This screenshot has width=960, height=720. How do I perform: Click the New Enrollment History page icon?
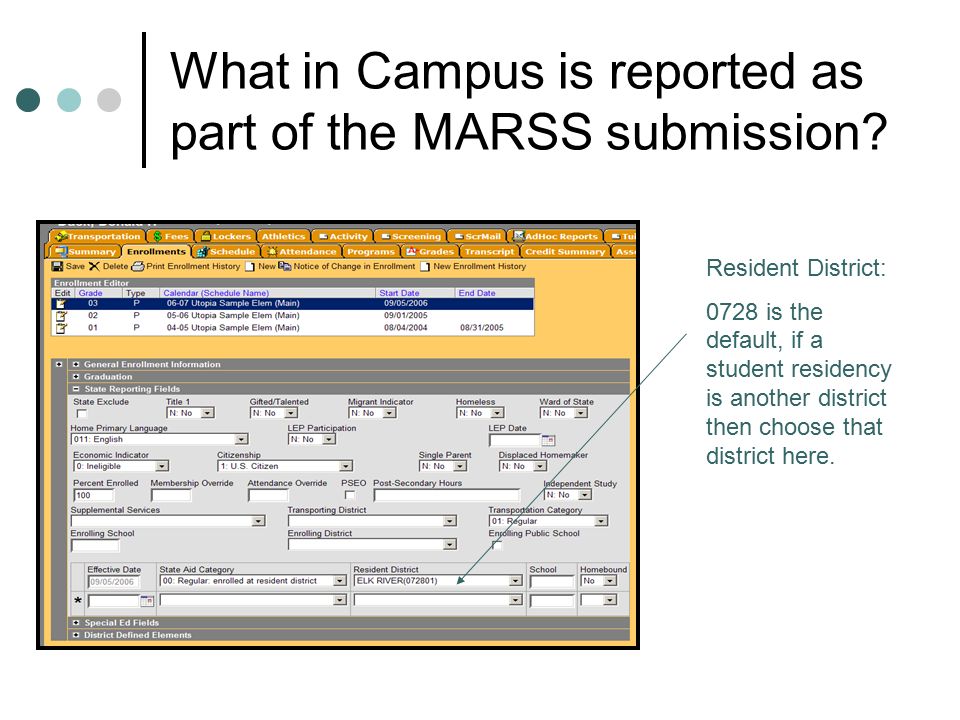[425, 266]
